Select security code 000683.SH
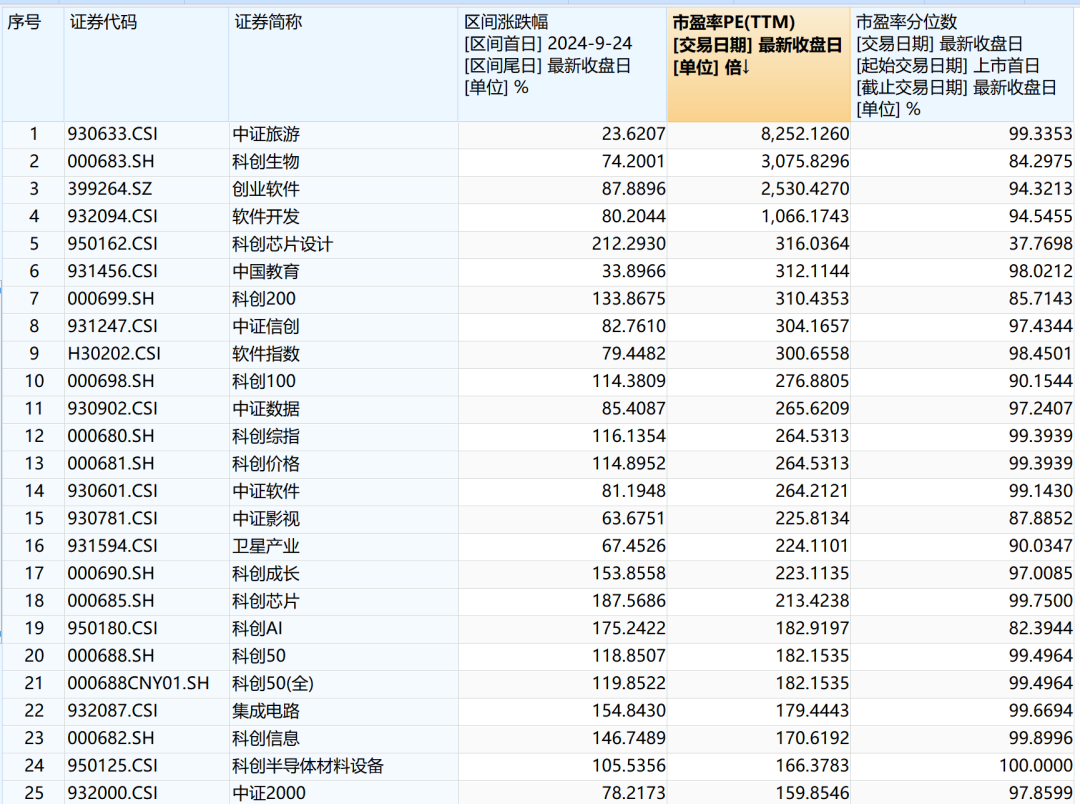Viewport: 1080px width, 804px height. [111, 162]
